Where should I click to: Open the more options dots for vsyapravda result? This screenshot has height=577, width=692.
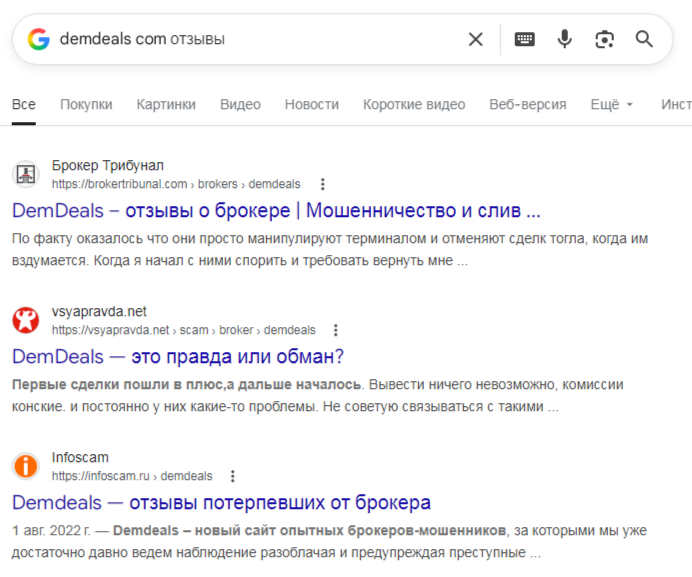pos(336,330)
